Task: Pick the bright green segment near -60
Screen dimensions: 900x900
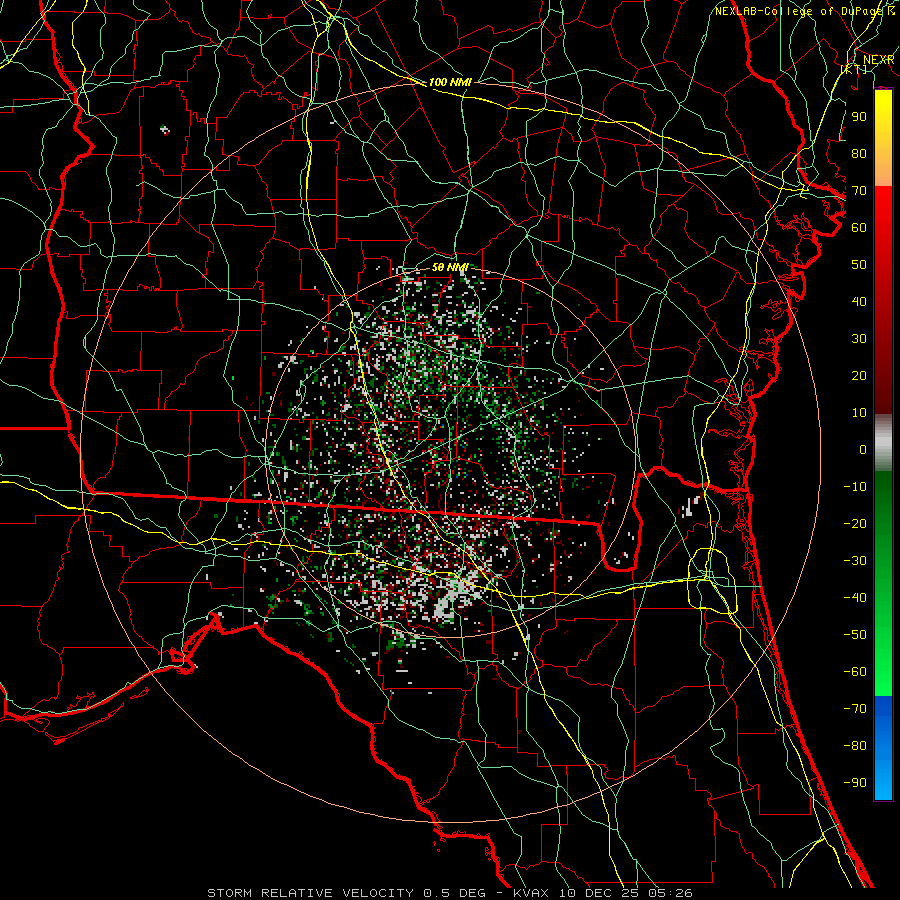Action: [x=883, y=672]
